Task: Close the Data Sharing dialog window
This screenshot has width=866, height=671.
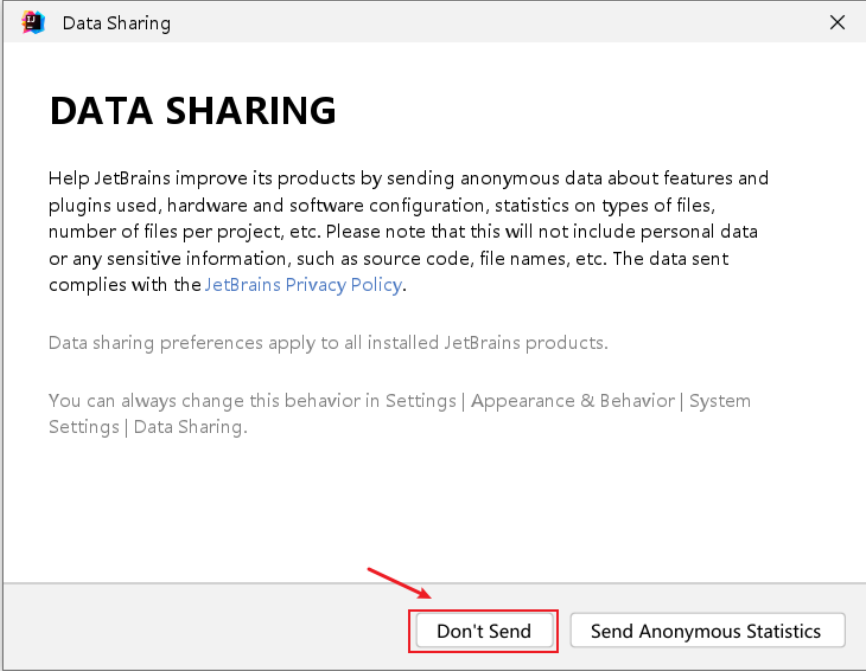Action: [x=837, y=23]
